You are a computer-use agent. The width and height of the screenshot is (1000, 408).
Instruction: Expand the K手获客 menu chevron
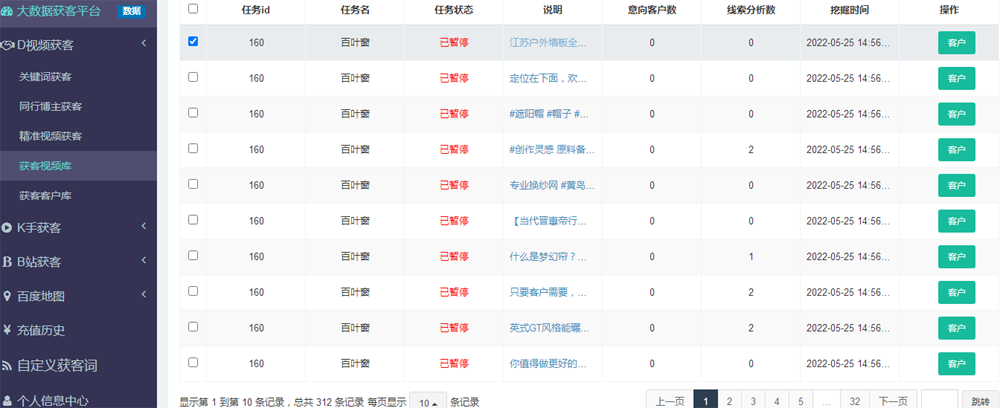coord(144,228)
